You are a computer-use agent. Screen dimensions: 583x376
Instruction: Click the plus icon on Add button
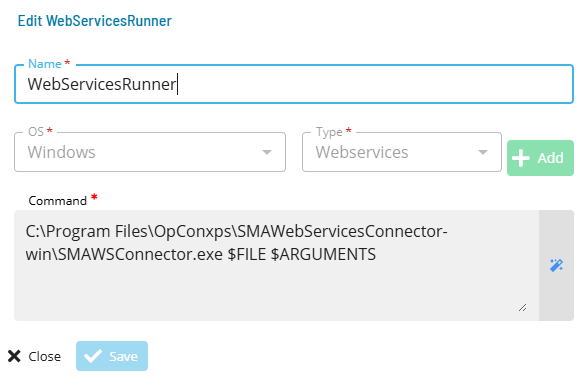[521, 158]
